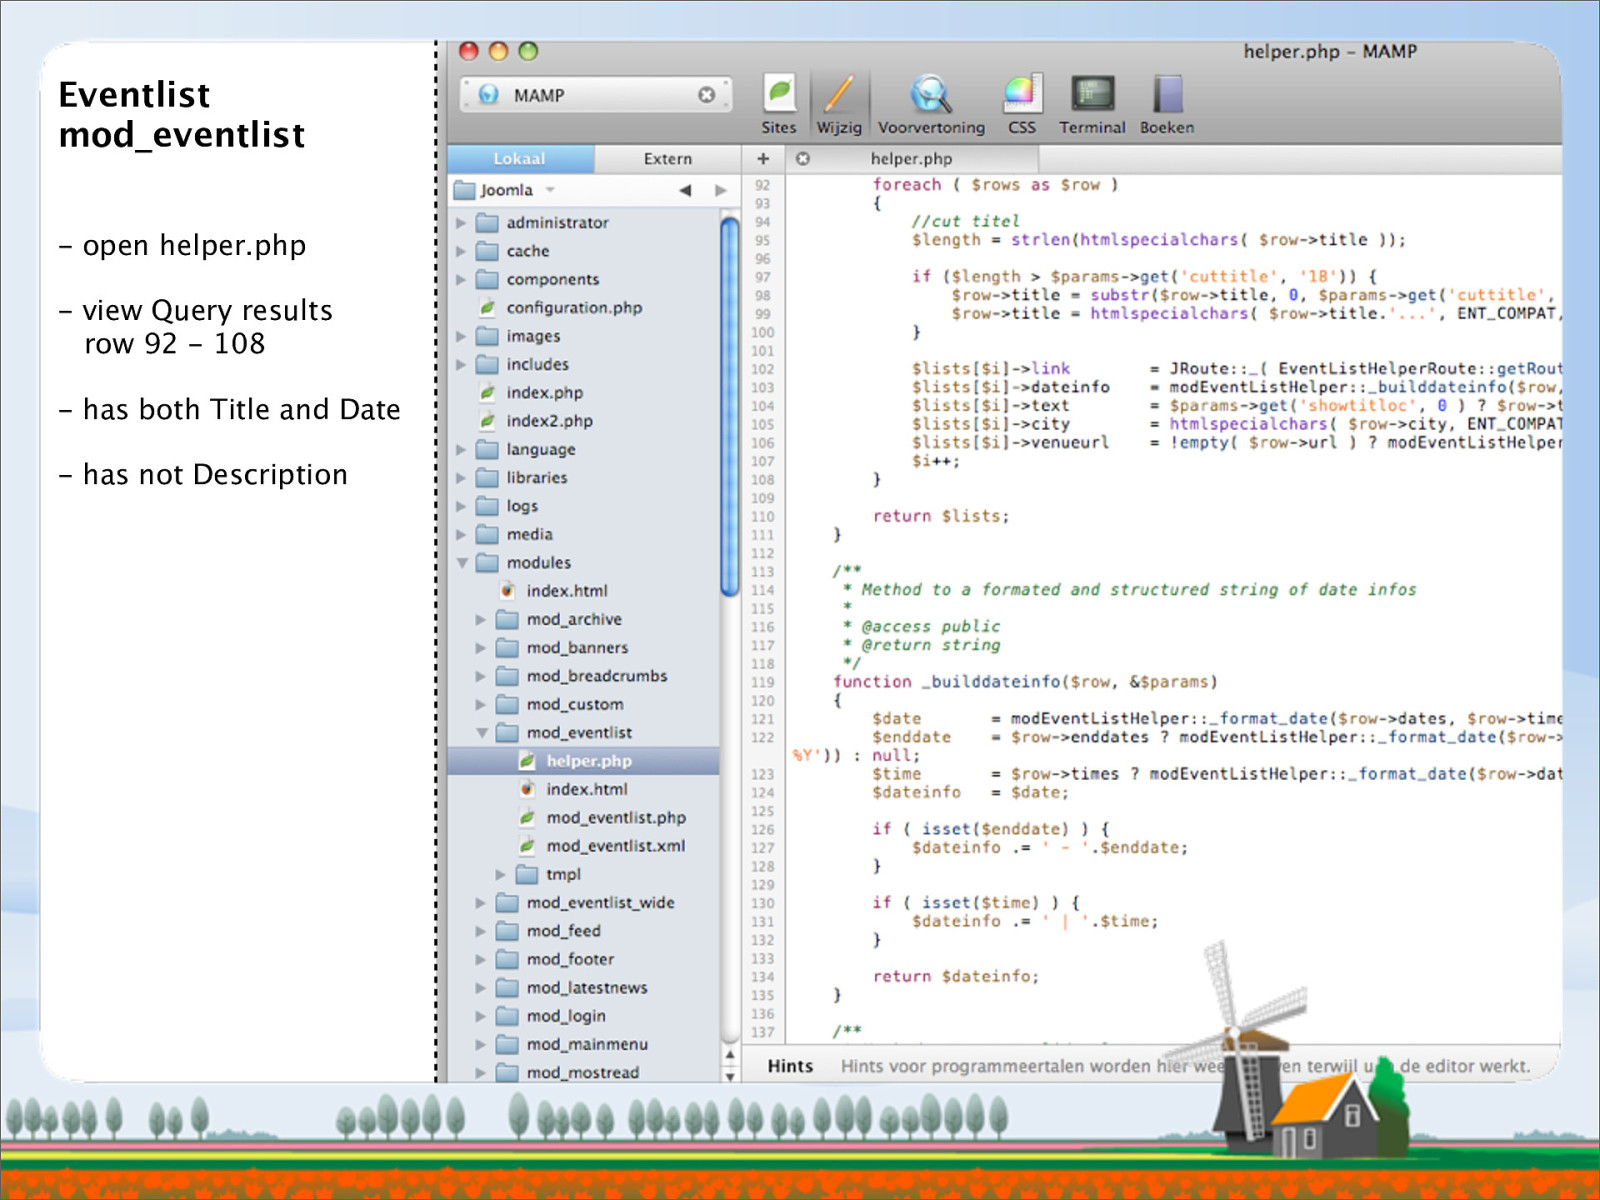The height and width of the screenshot is (1200, 1600).
Task: Collapse the mod_eventlist folder
Action: 482,732
